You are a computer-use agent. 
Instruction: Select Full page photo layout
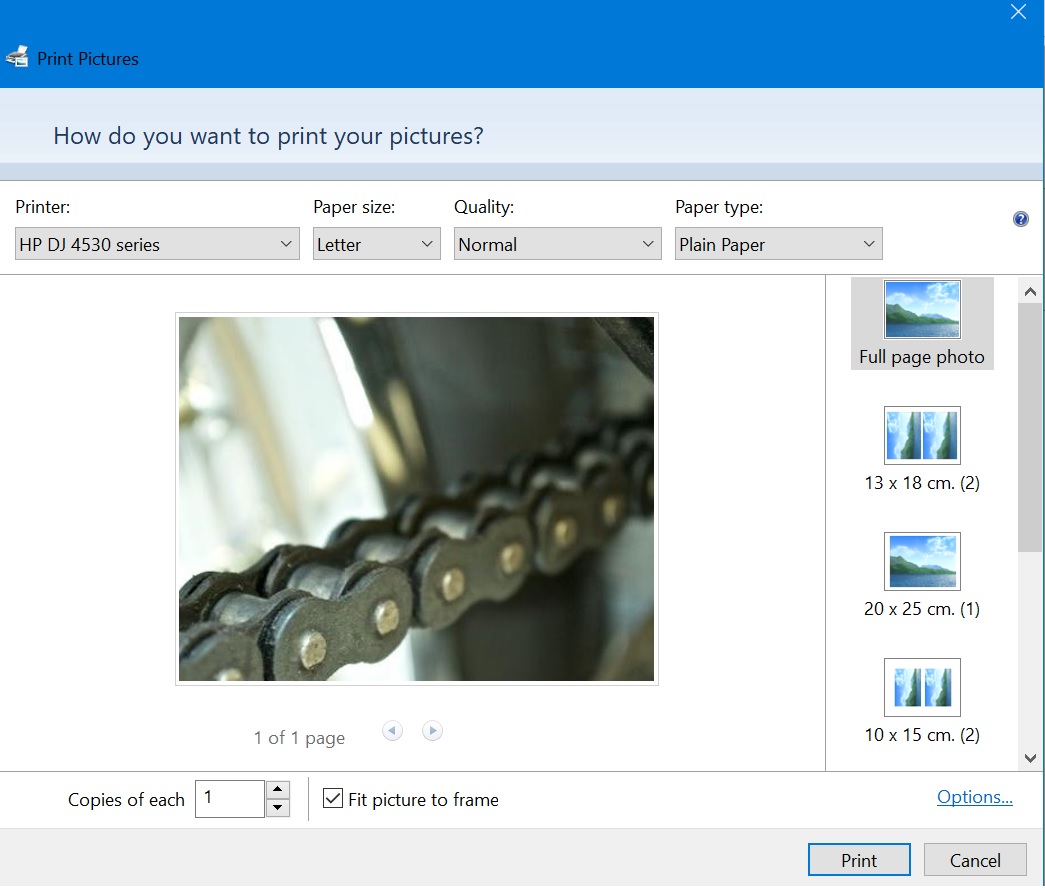(x=922, y=325)
